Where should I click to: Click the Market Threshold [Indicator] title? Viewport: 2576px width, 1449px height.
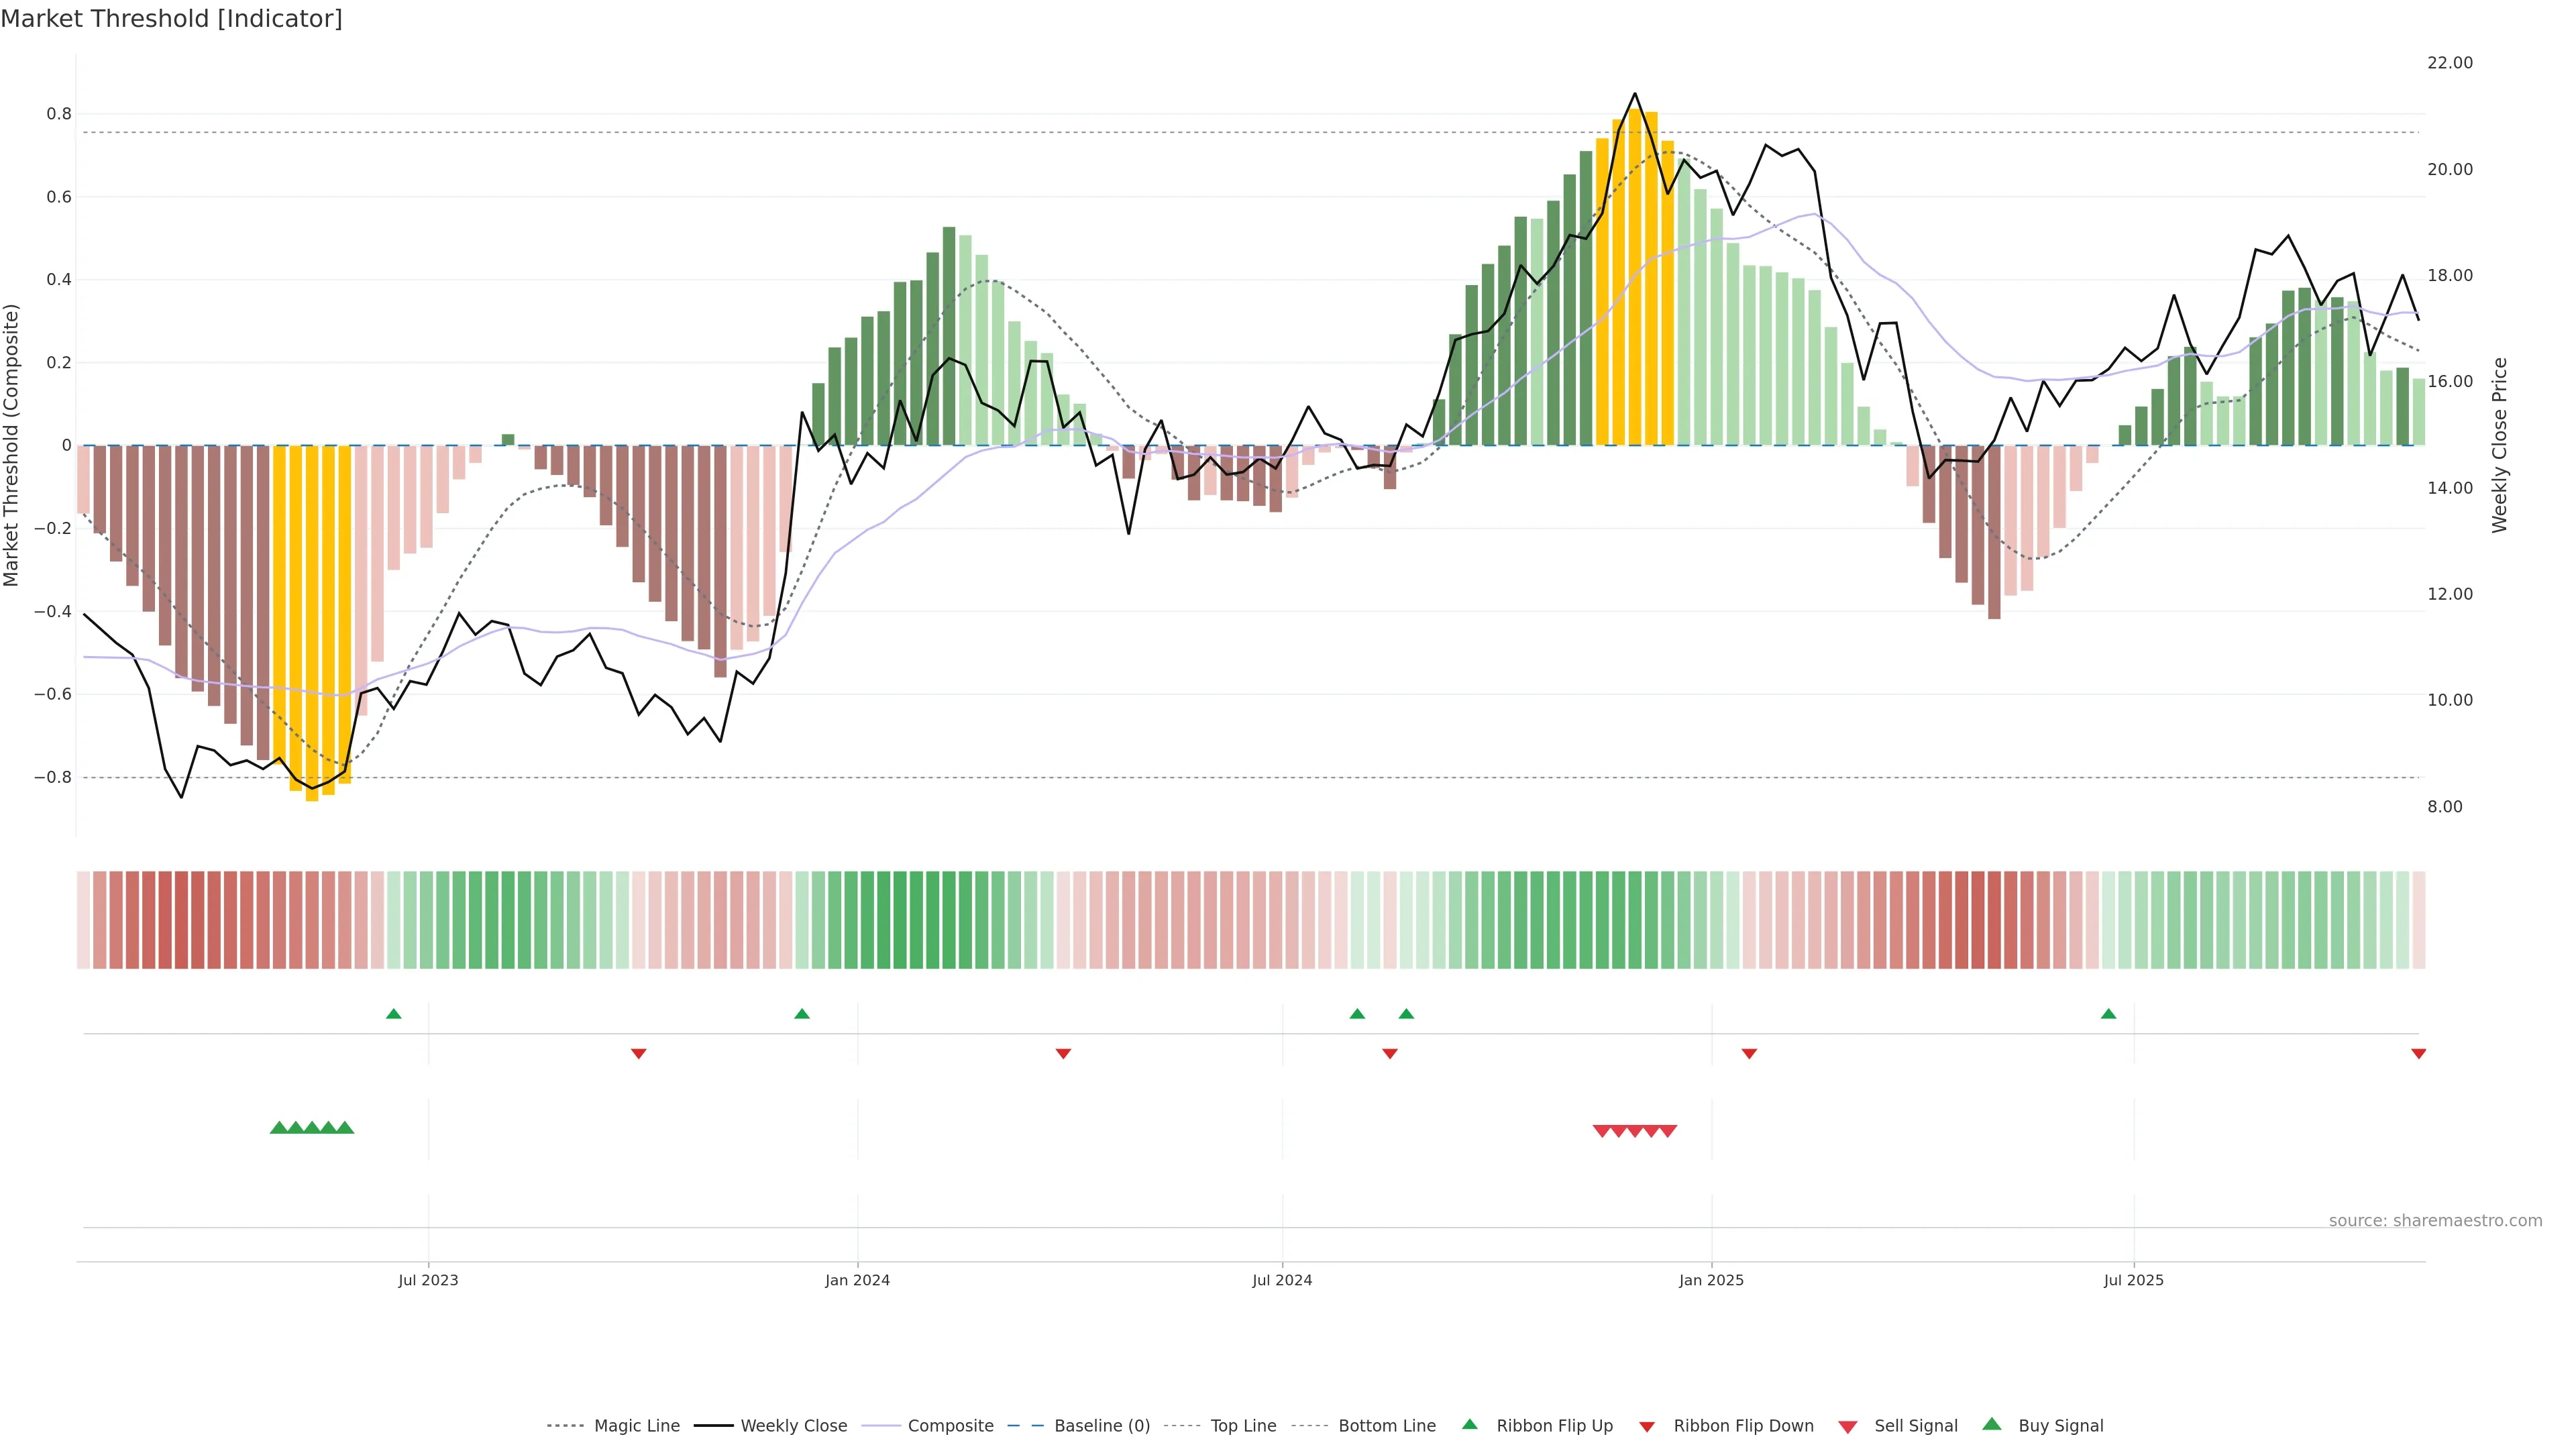pyautogui.click(x=171, y=19)
